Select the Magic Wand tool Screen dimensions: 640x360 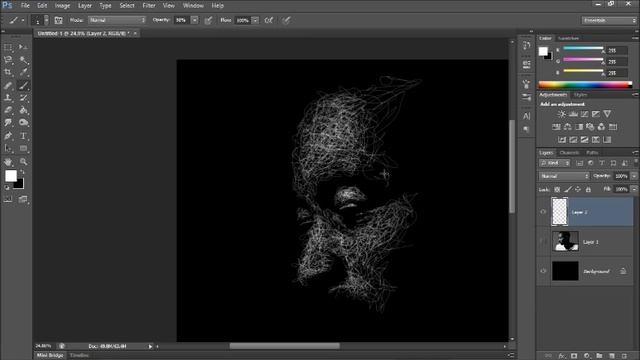point(23,60)
